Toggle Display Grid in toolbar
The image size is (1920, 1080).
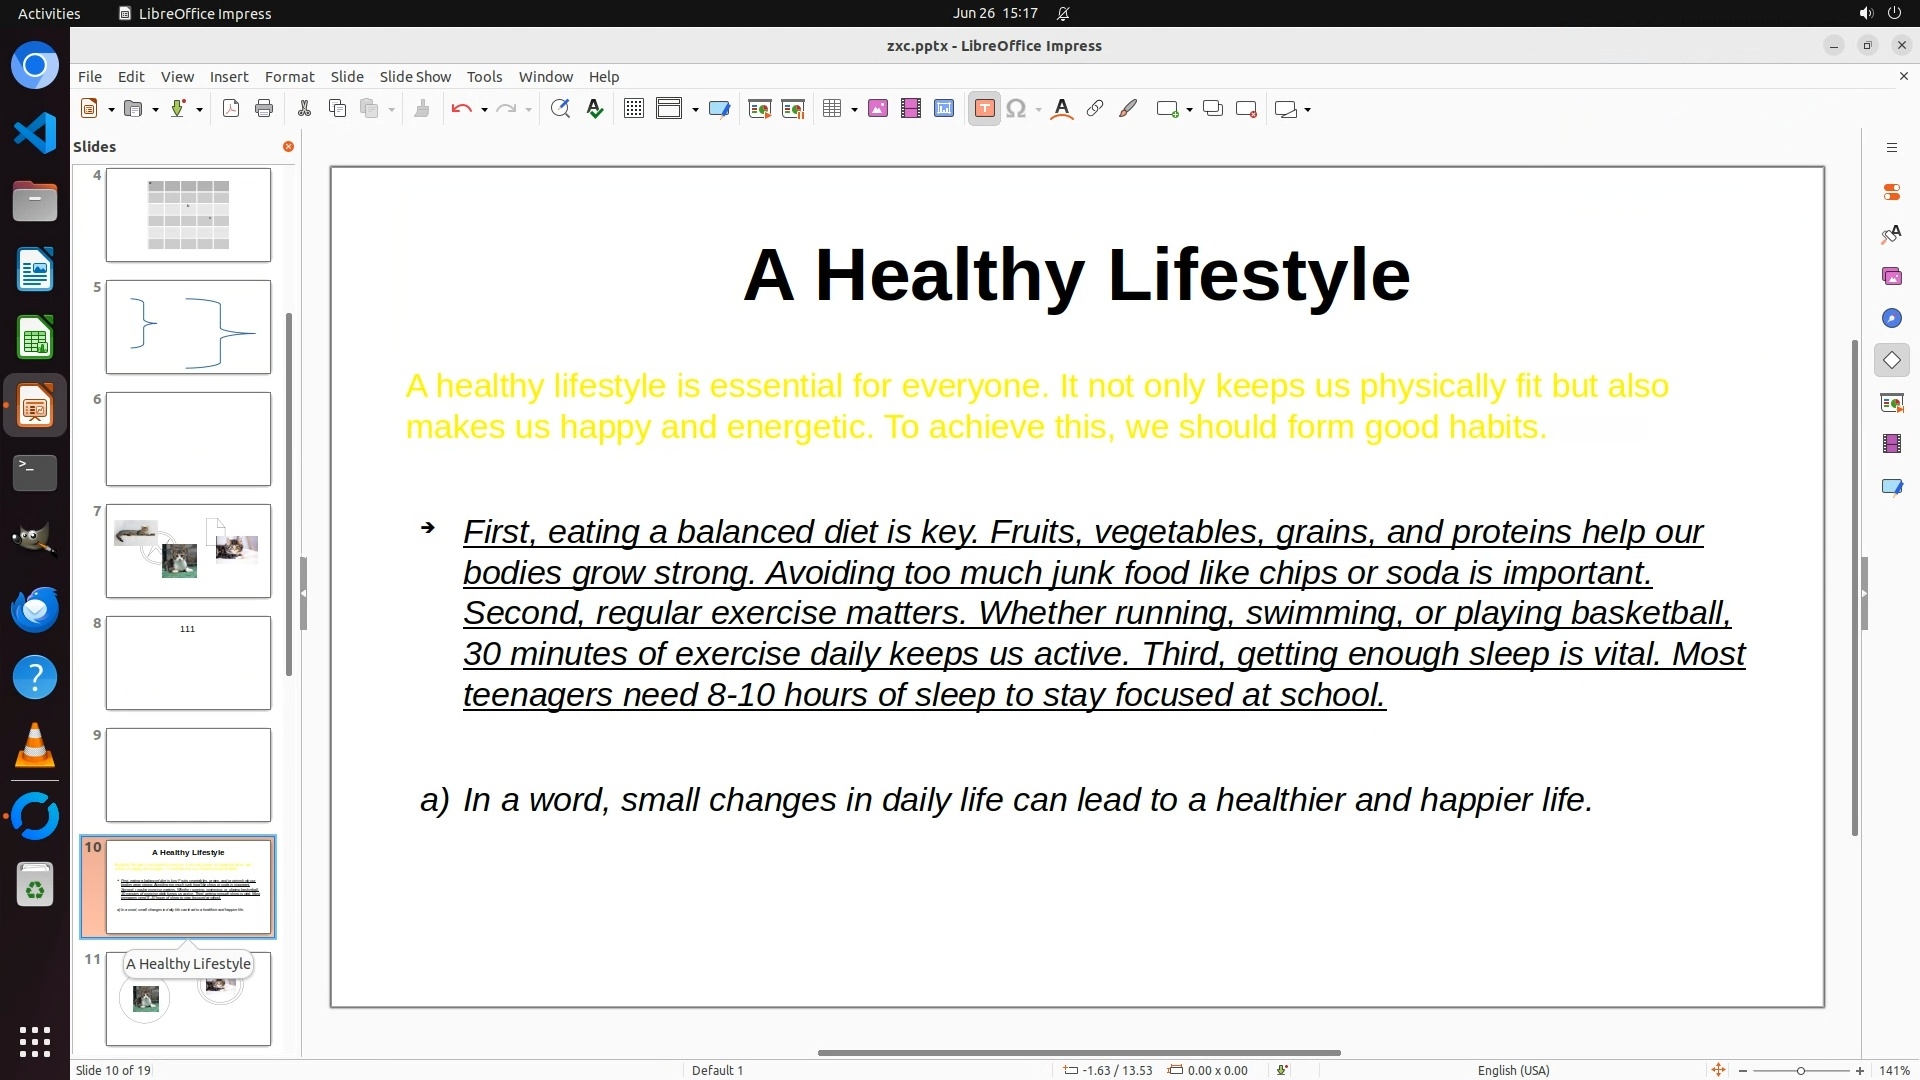[x=634, y=109]
